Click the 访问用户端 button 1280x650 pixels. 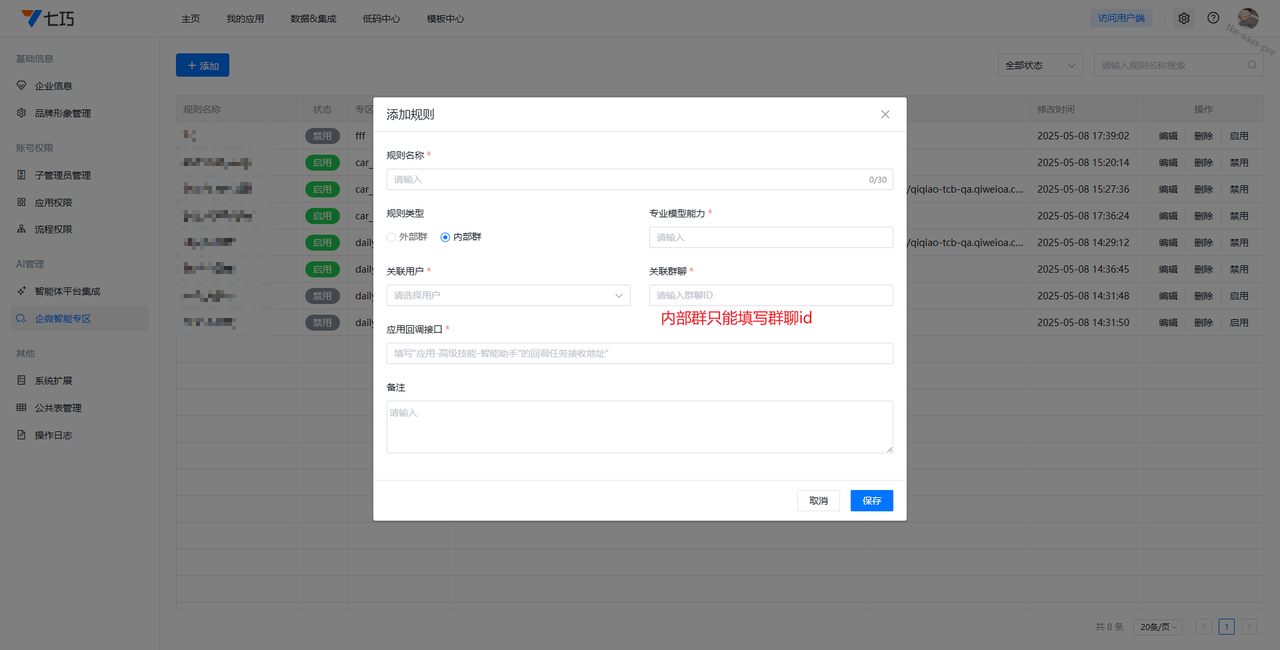point(1120,18)
